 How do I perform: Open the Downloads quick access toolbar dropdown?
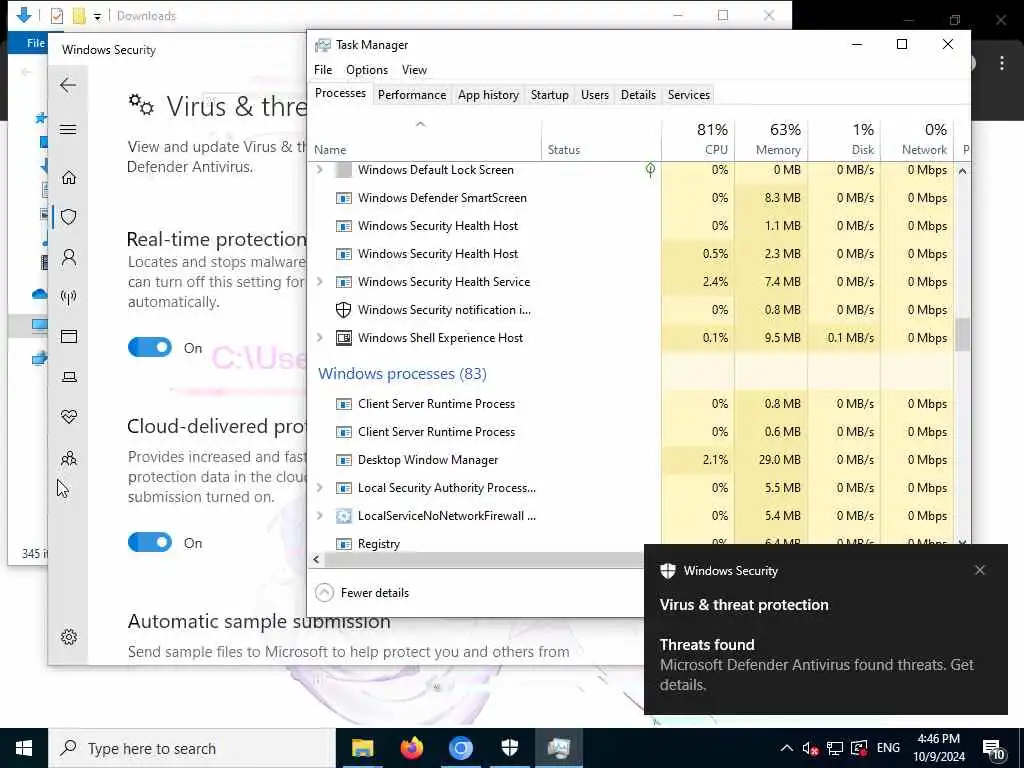pos(97,16)
